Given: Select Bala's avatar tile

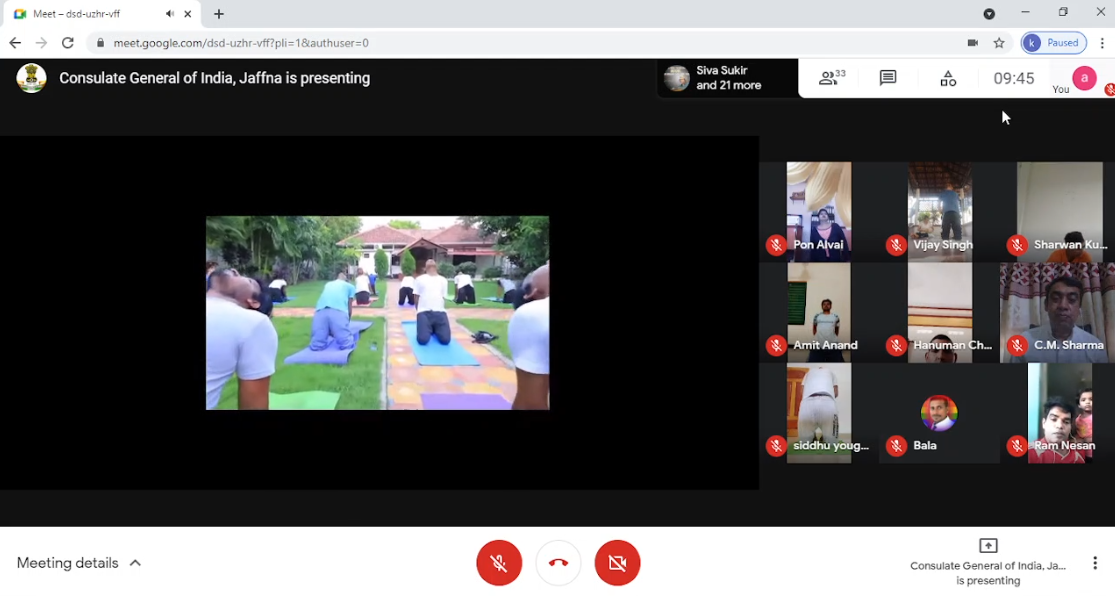Looking at the screenshot, I should (x=939, y=413).
